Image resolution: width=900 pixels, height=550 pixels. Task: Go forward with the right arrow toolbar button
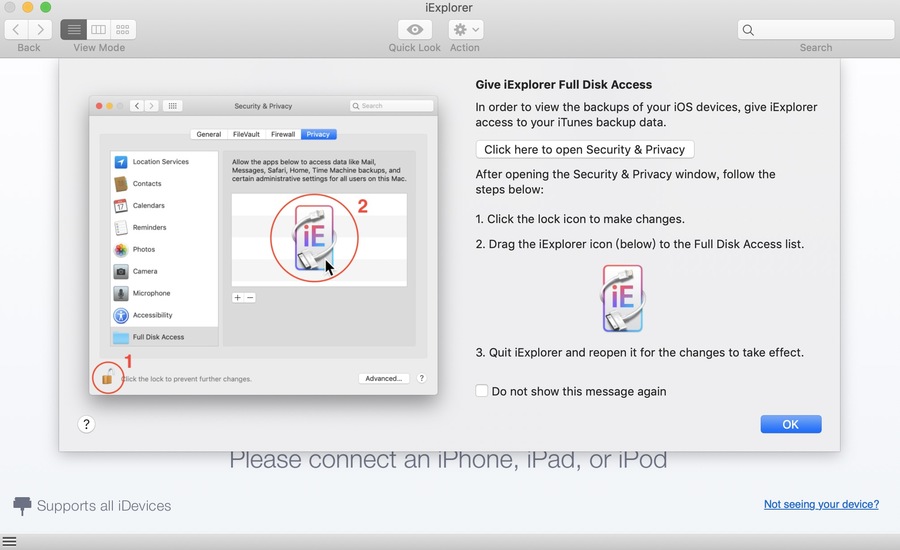click(40, 29)
